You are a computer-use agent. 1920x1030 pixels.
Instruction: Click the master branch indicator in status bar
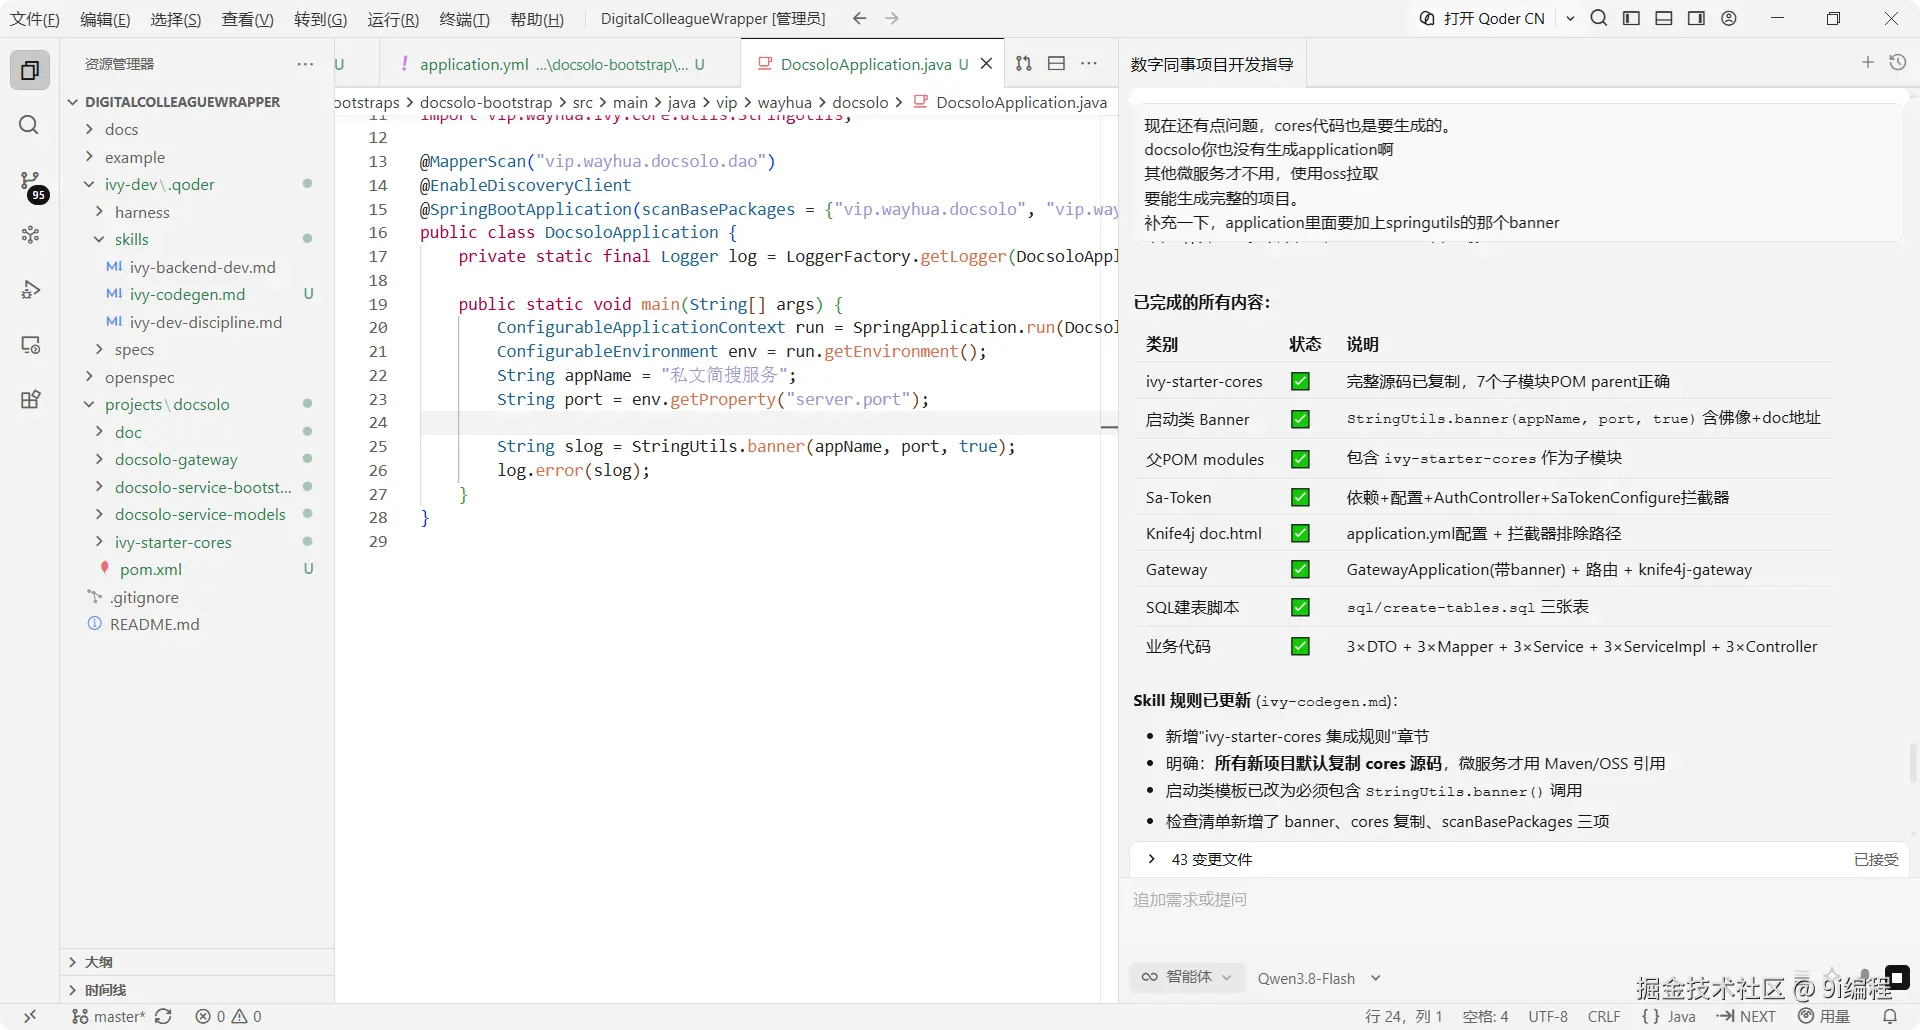click(x=109, y=1016)
